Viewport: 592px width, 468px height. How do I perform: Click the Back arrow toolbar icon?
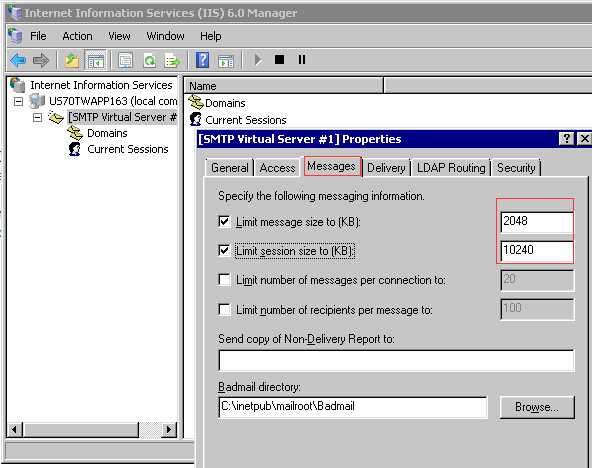click(18, 60)
